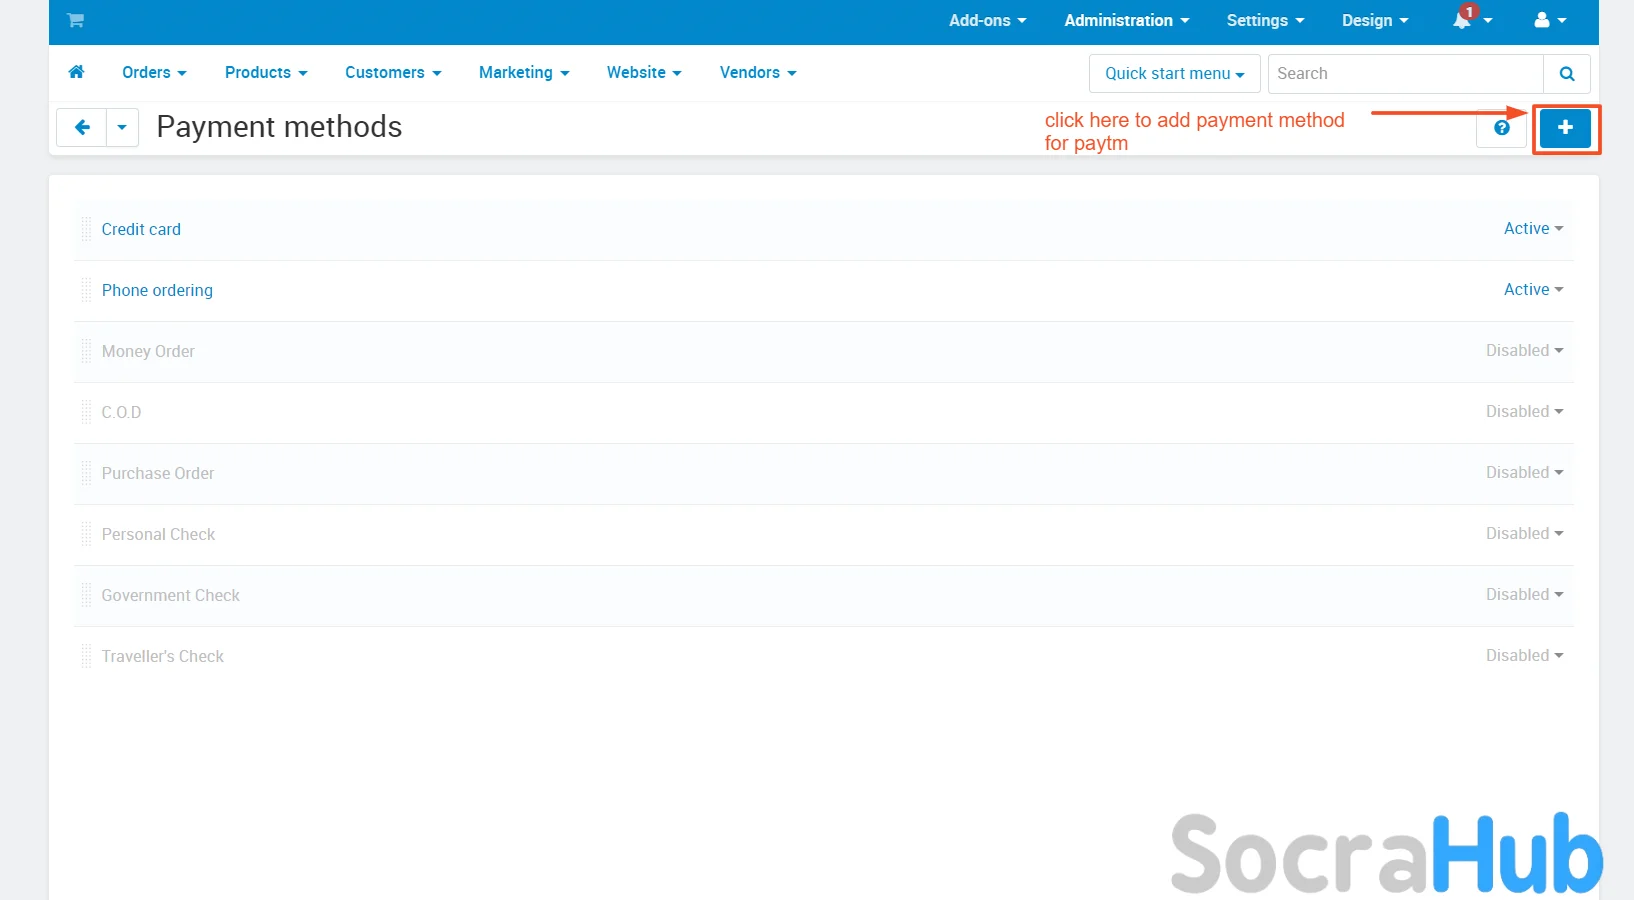
Task: Change Phone ordering Active status
Action: click(1532, 290)
